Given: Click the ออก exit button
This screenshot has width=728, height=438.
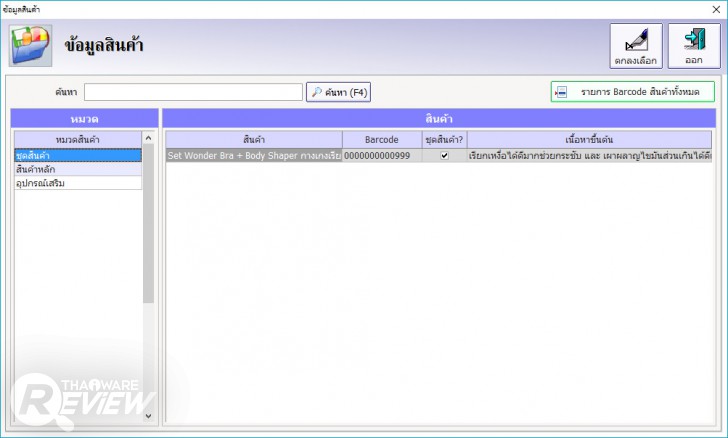Looking at the screenshot, I should point(694,46).
